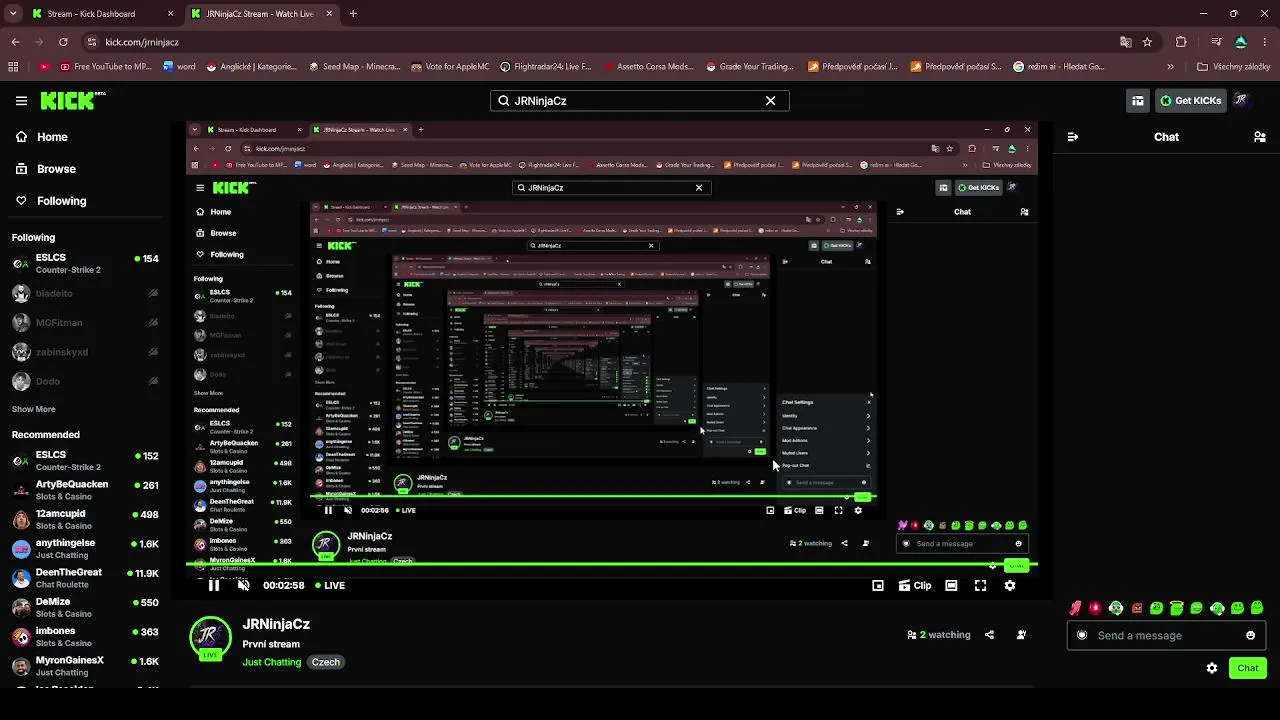1280x720 pixels.
Task: Share the JRNinjaCz stream
Action: pos(989,635)
